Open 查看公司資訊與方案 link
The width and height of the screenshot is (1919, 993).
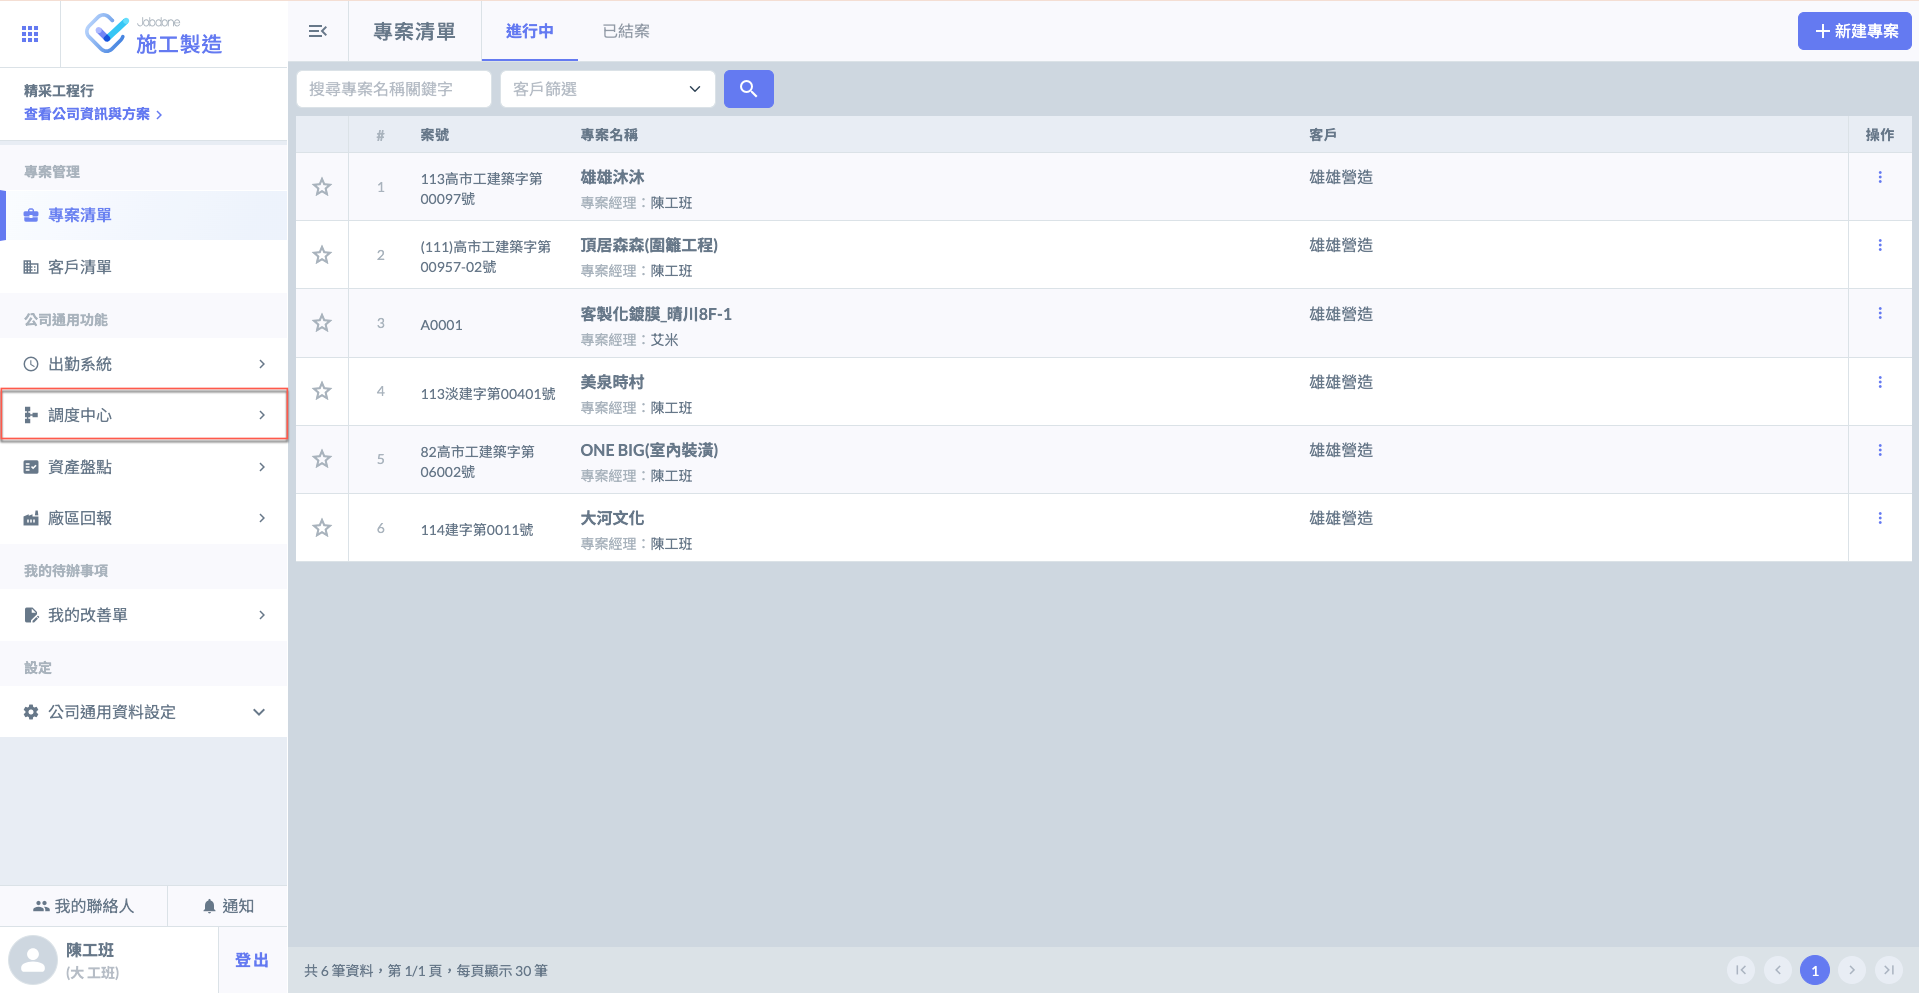point(92,114)
